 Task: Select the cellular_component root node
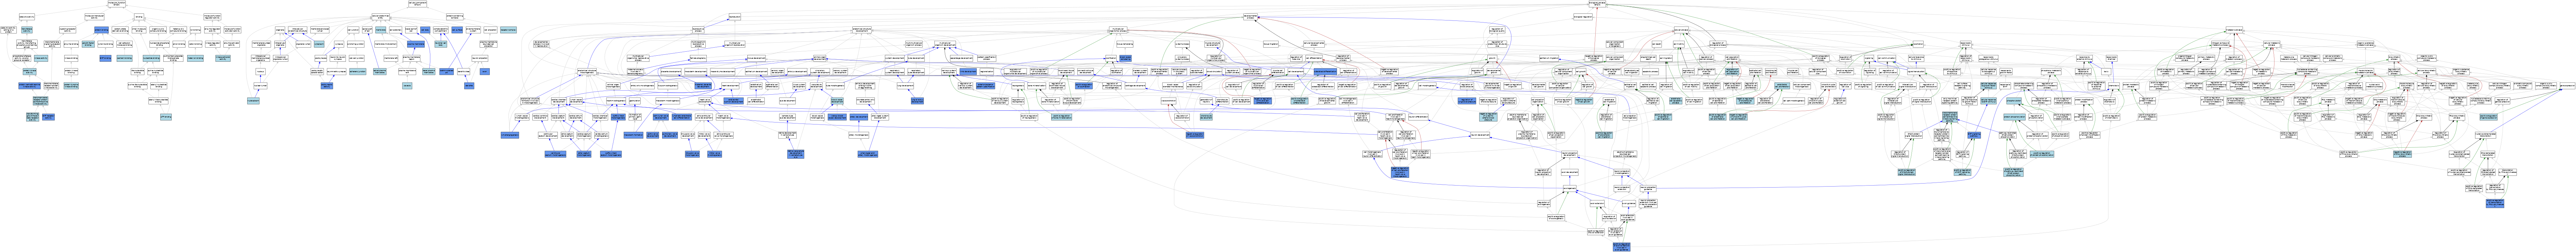[417, 4]
